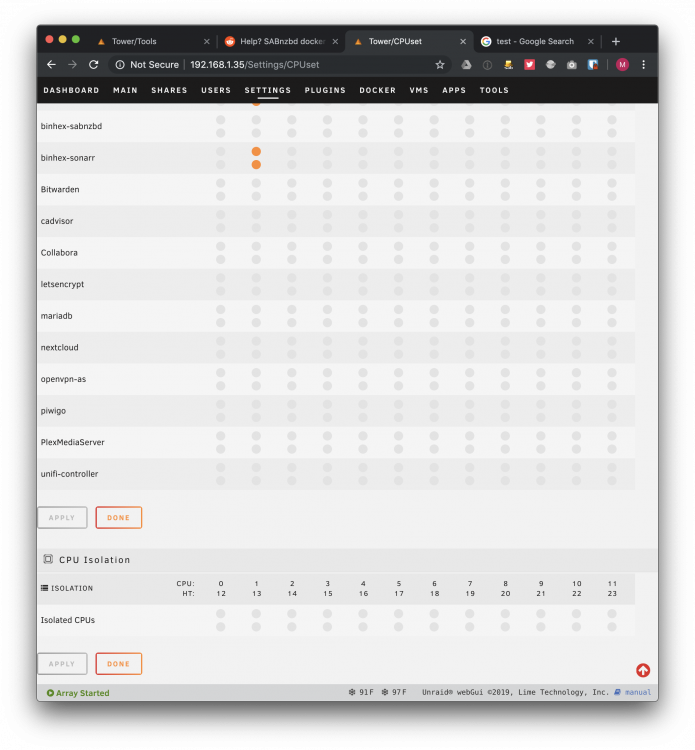Switch to test - Google Search tab
Screen dimensions: 695x750
[x=535, y=42]
